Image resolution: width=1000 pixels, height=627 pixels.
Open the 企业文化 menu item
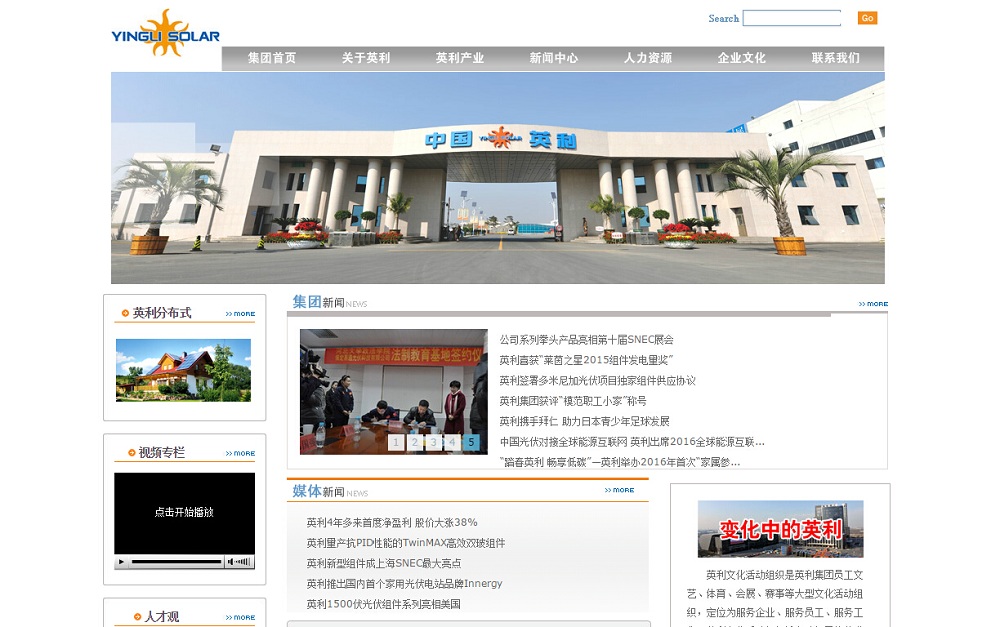point(742,58)
